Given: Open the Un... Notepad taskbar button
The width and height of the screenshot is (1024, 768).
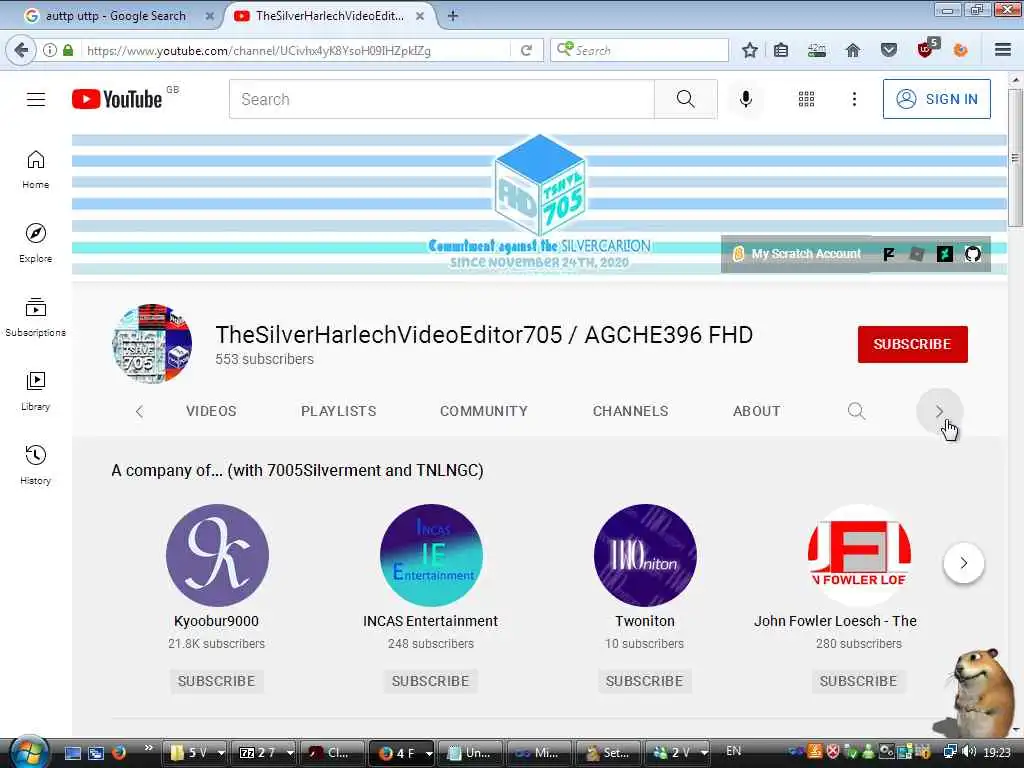Looking at the screenshot, I should 470,753.
